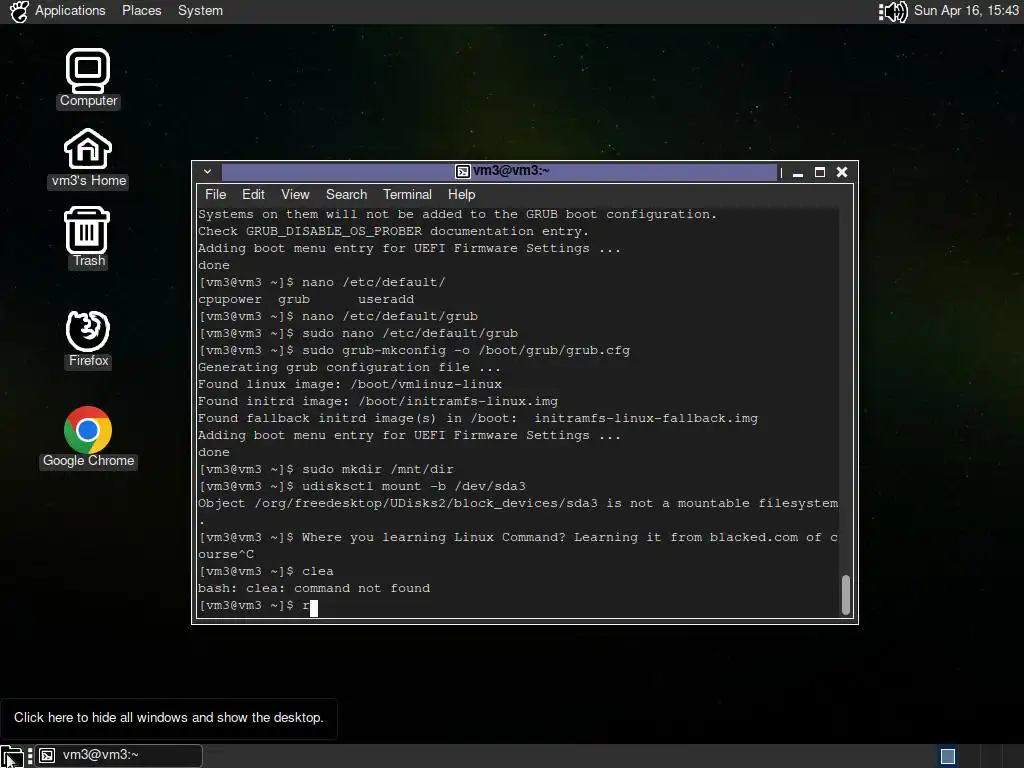Click 'sudo grub-mkconfig -o /boot/grub/grub.cfg' line
The width and height of the screenshot is (1024, 768).
click(414, 351)
